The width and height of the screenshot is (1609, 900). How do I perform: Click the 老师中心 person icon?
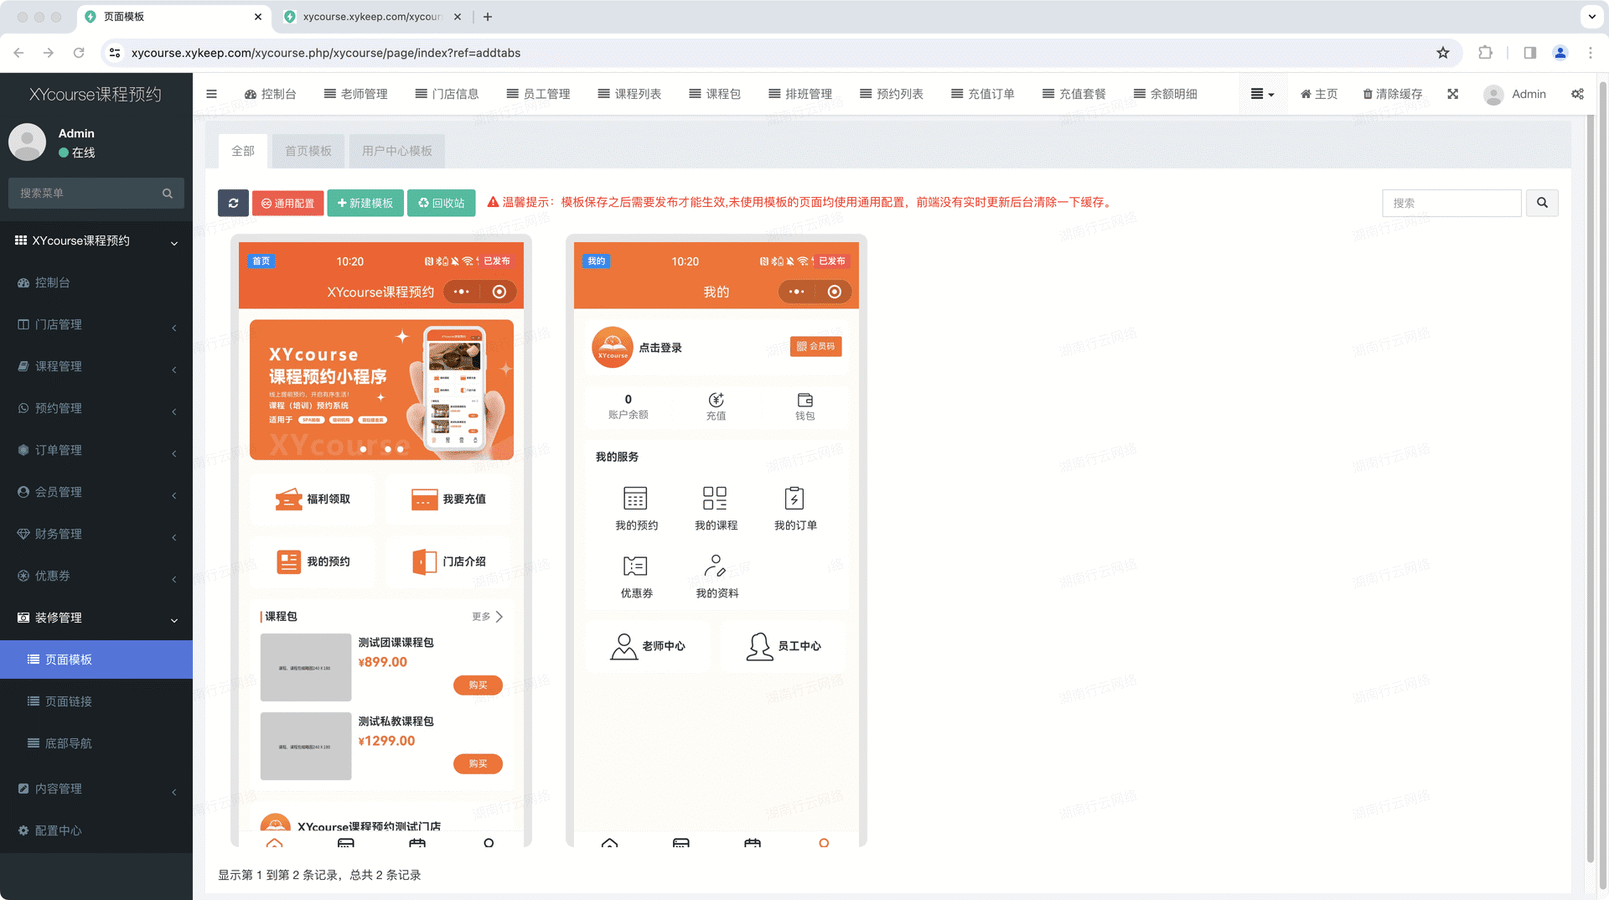point(624,646)
